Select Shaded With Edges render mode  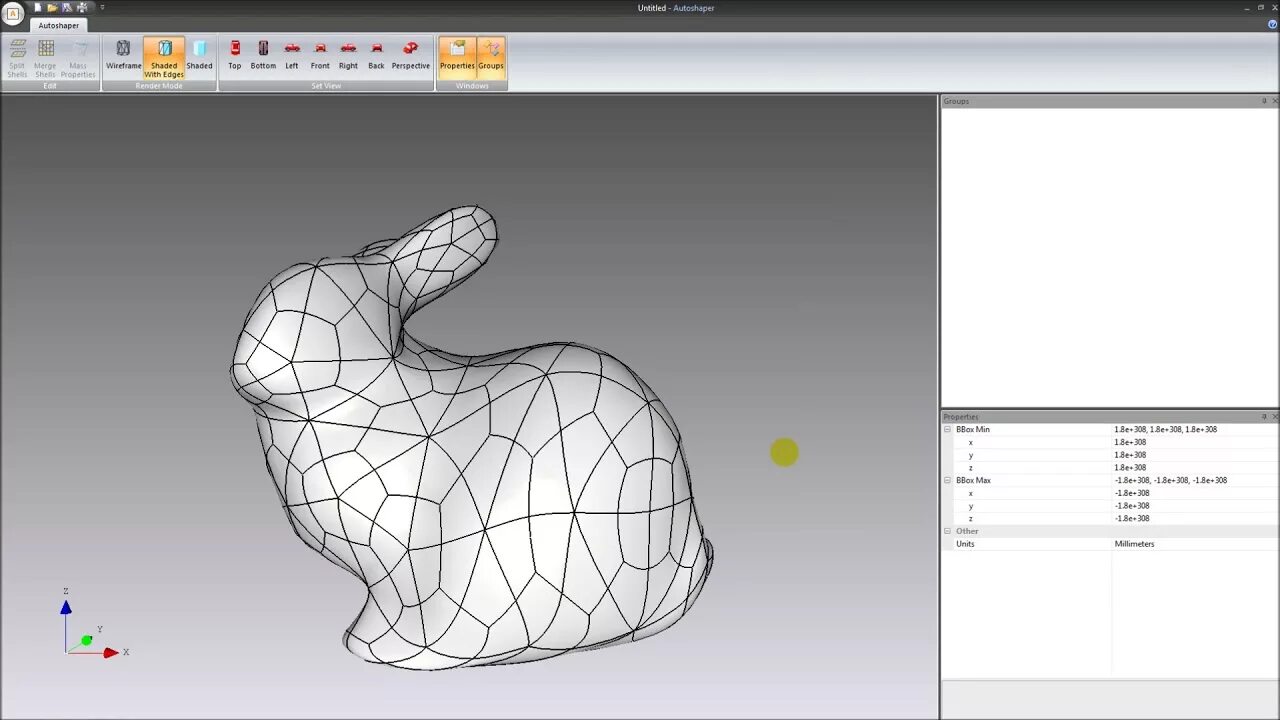click(164, 58)
